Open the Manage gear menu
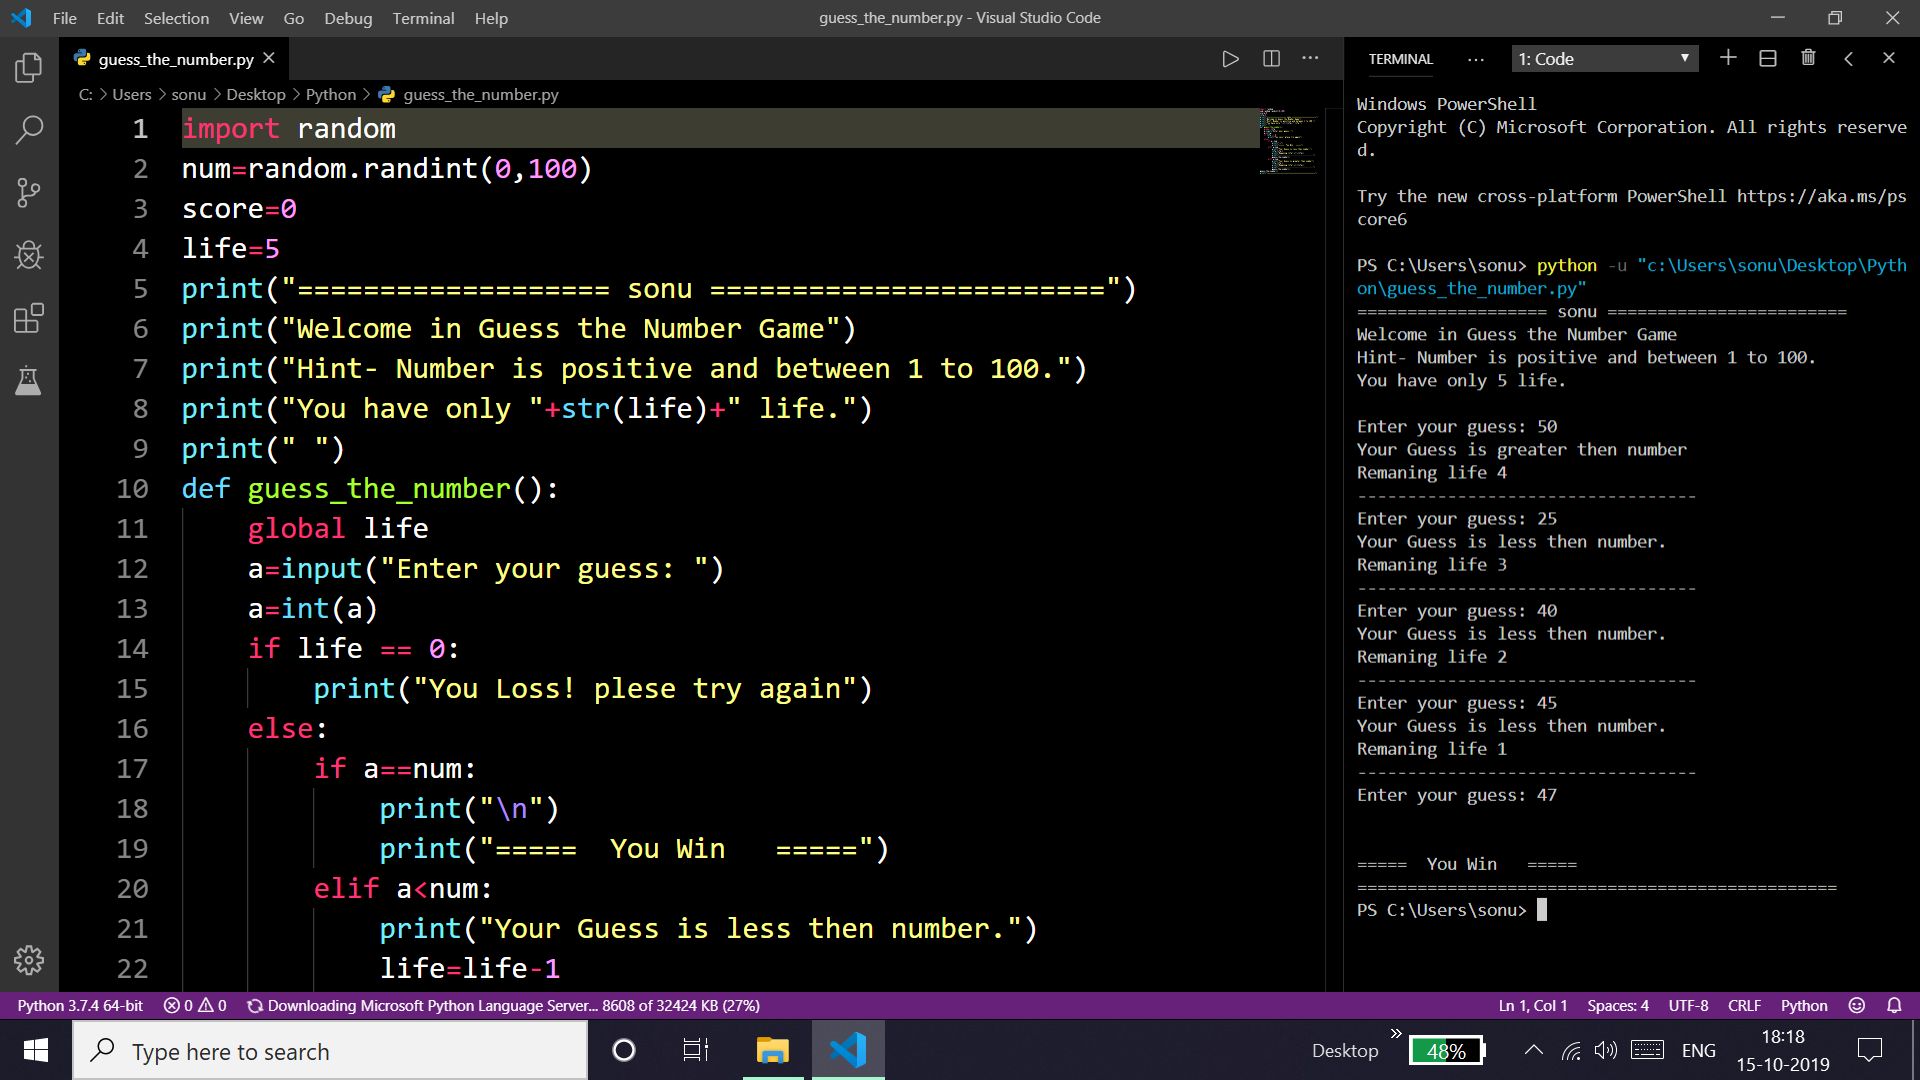The height and width of the screenshot is (1080, 1920). [29, 960]
